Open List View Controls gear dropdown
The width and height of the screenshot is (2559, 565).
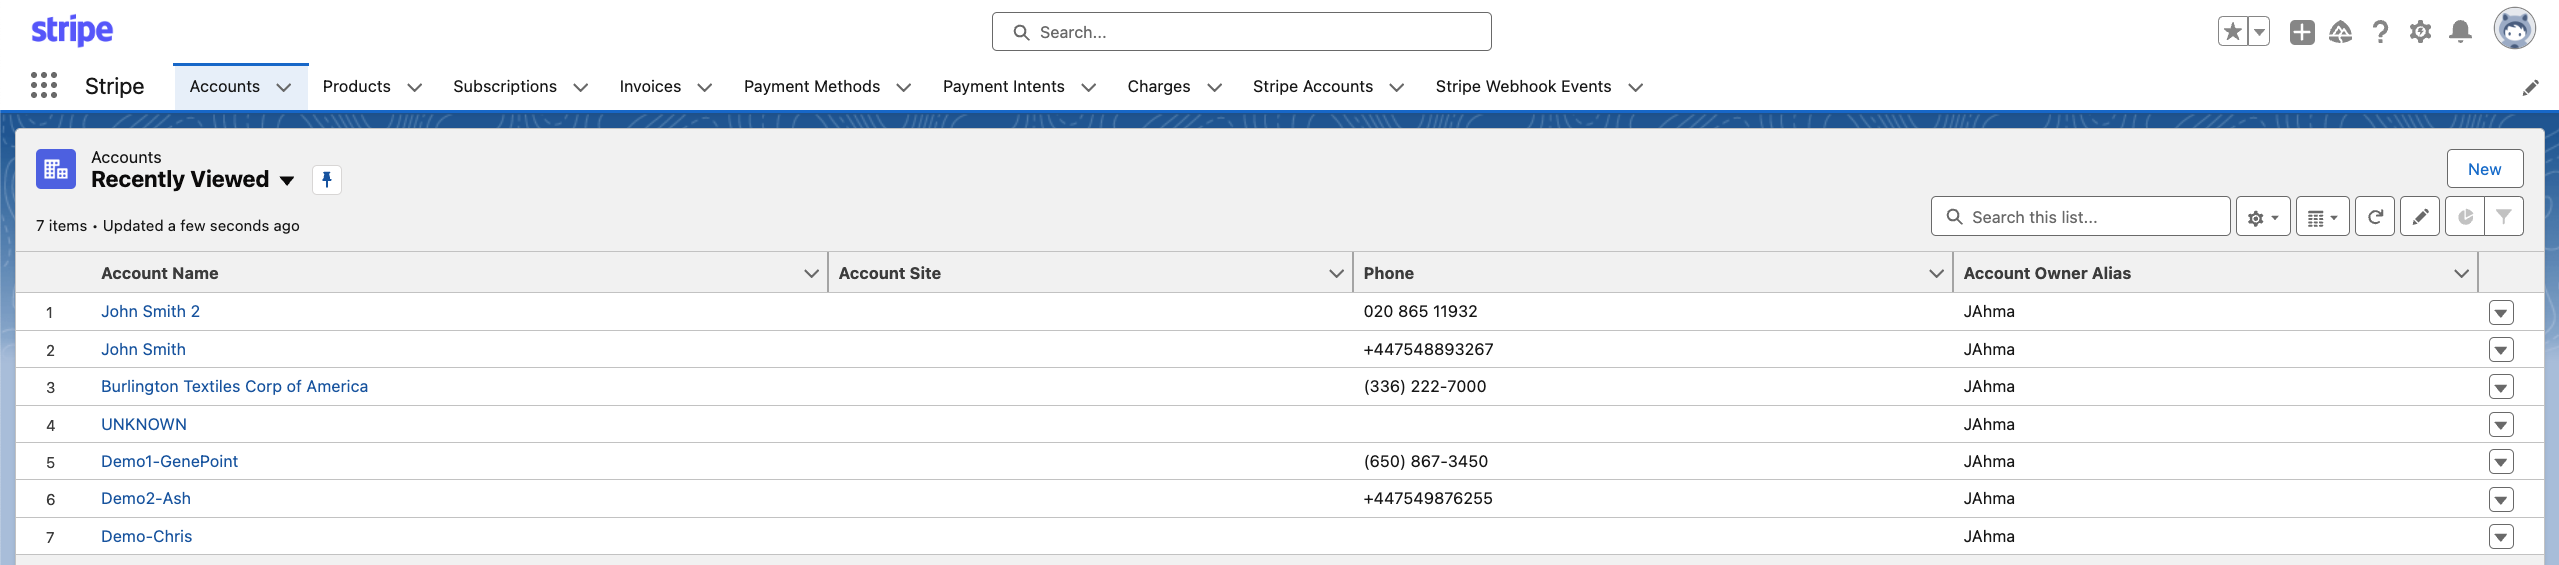[2263, 217]
